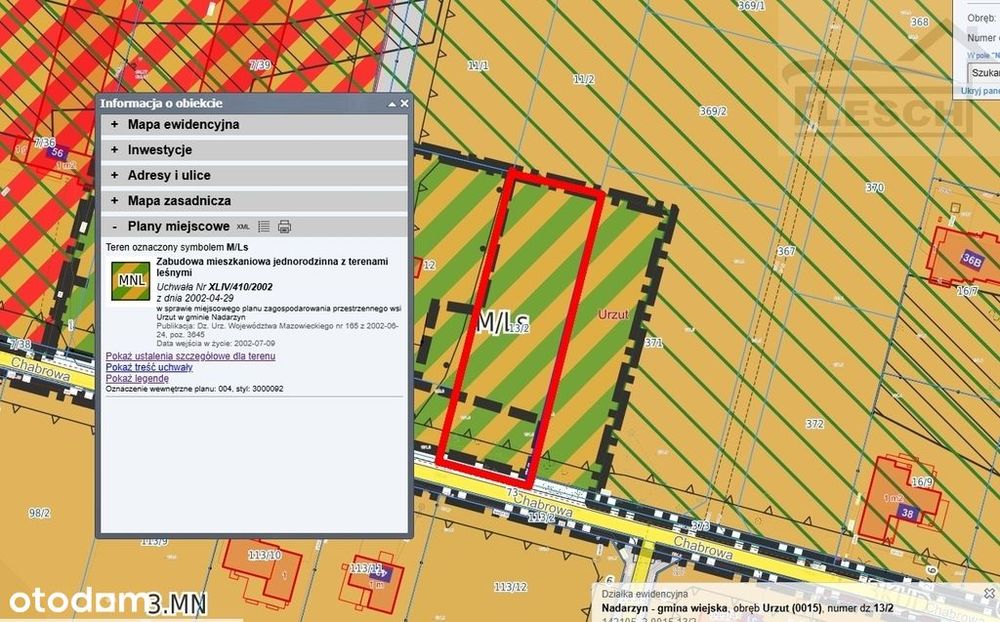Click the XML export icon beside Plany miejscowe
The image size is (1000, 622).
pos(243,226)
